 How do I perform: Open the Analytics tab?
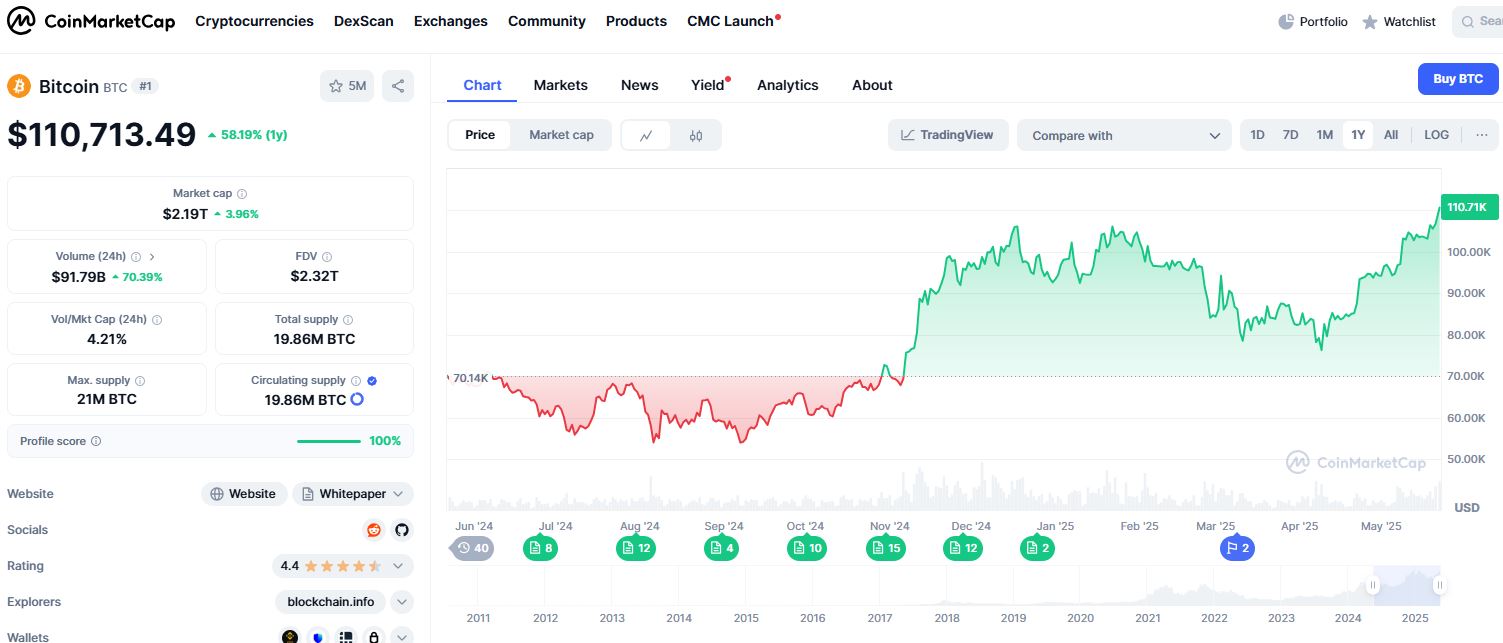pos(787,85)
